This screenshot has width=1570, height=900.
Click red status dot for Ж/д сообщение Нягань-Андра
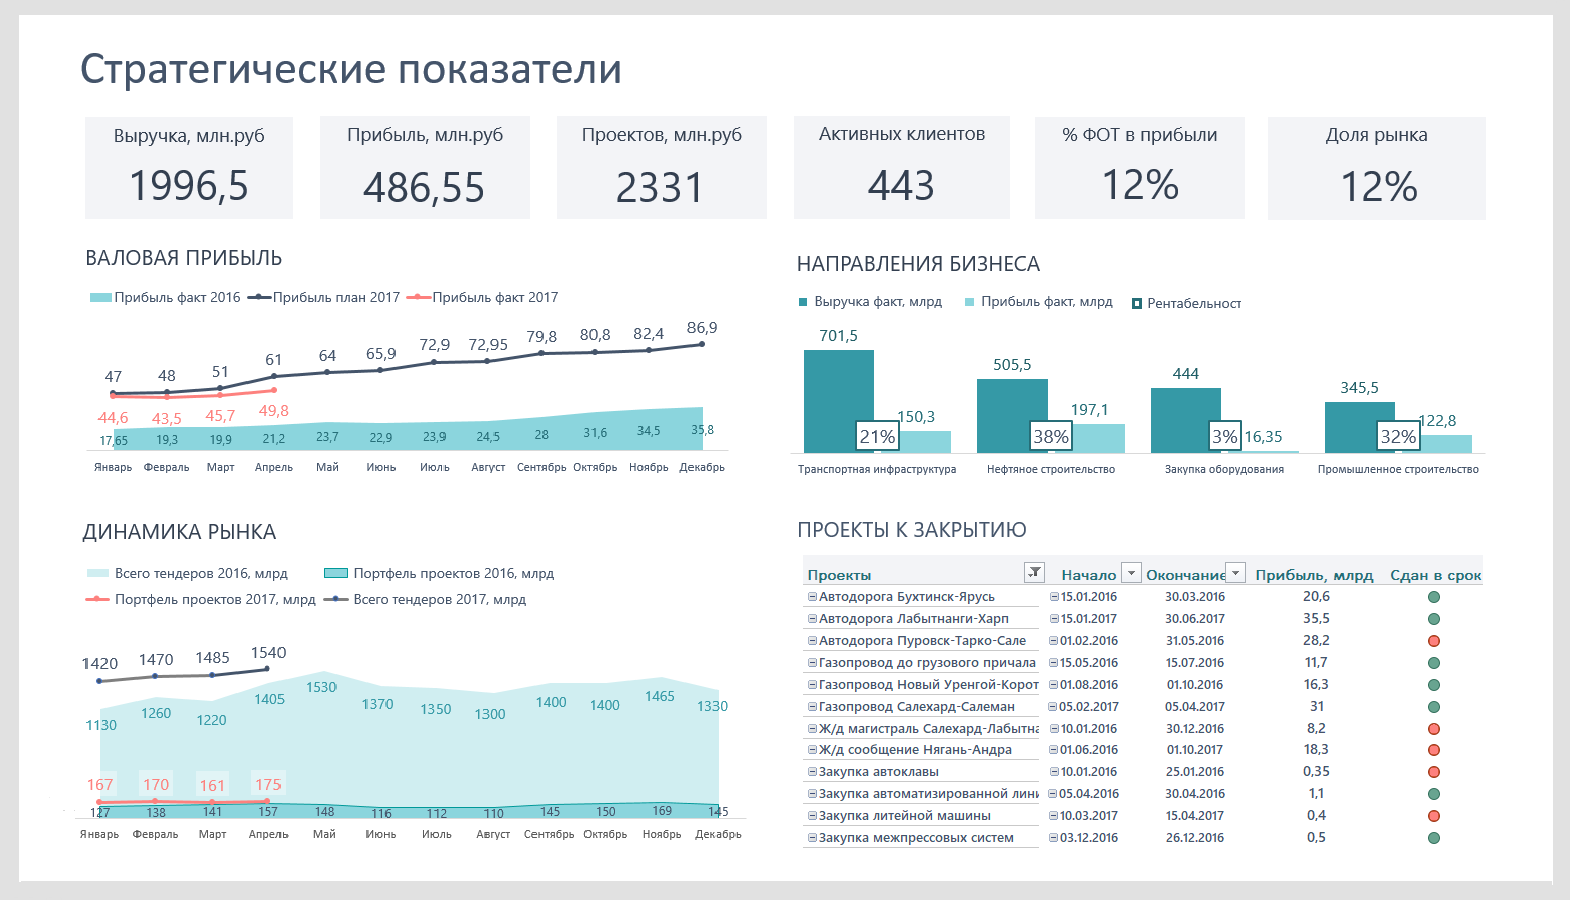1433,750
